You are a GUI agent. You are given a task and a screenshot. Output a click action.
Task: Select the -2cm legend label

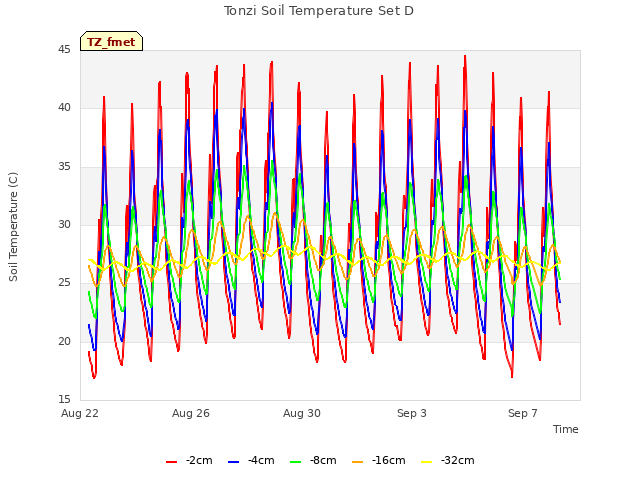pyautogui.click(x=199, y=460)
